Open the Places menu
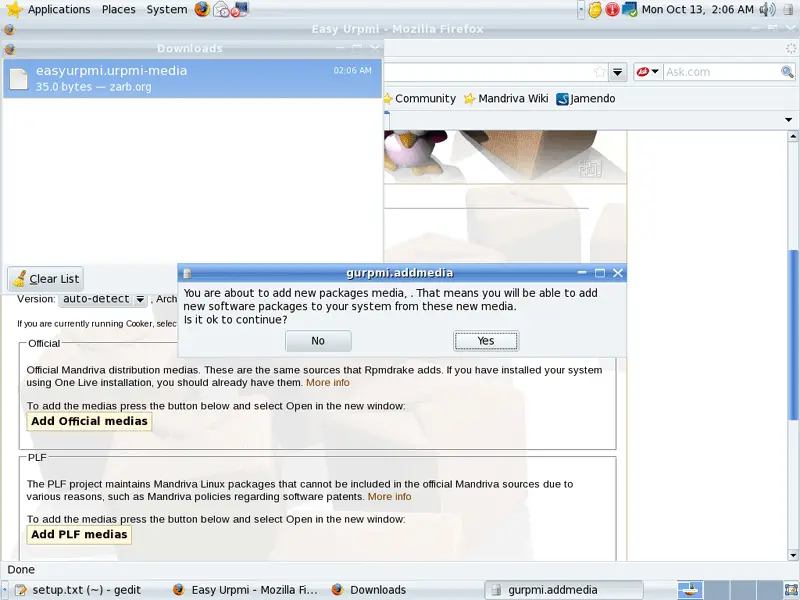The image size is (800, 600). (118, 9)
